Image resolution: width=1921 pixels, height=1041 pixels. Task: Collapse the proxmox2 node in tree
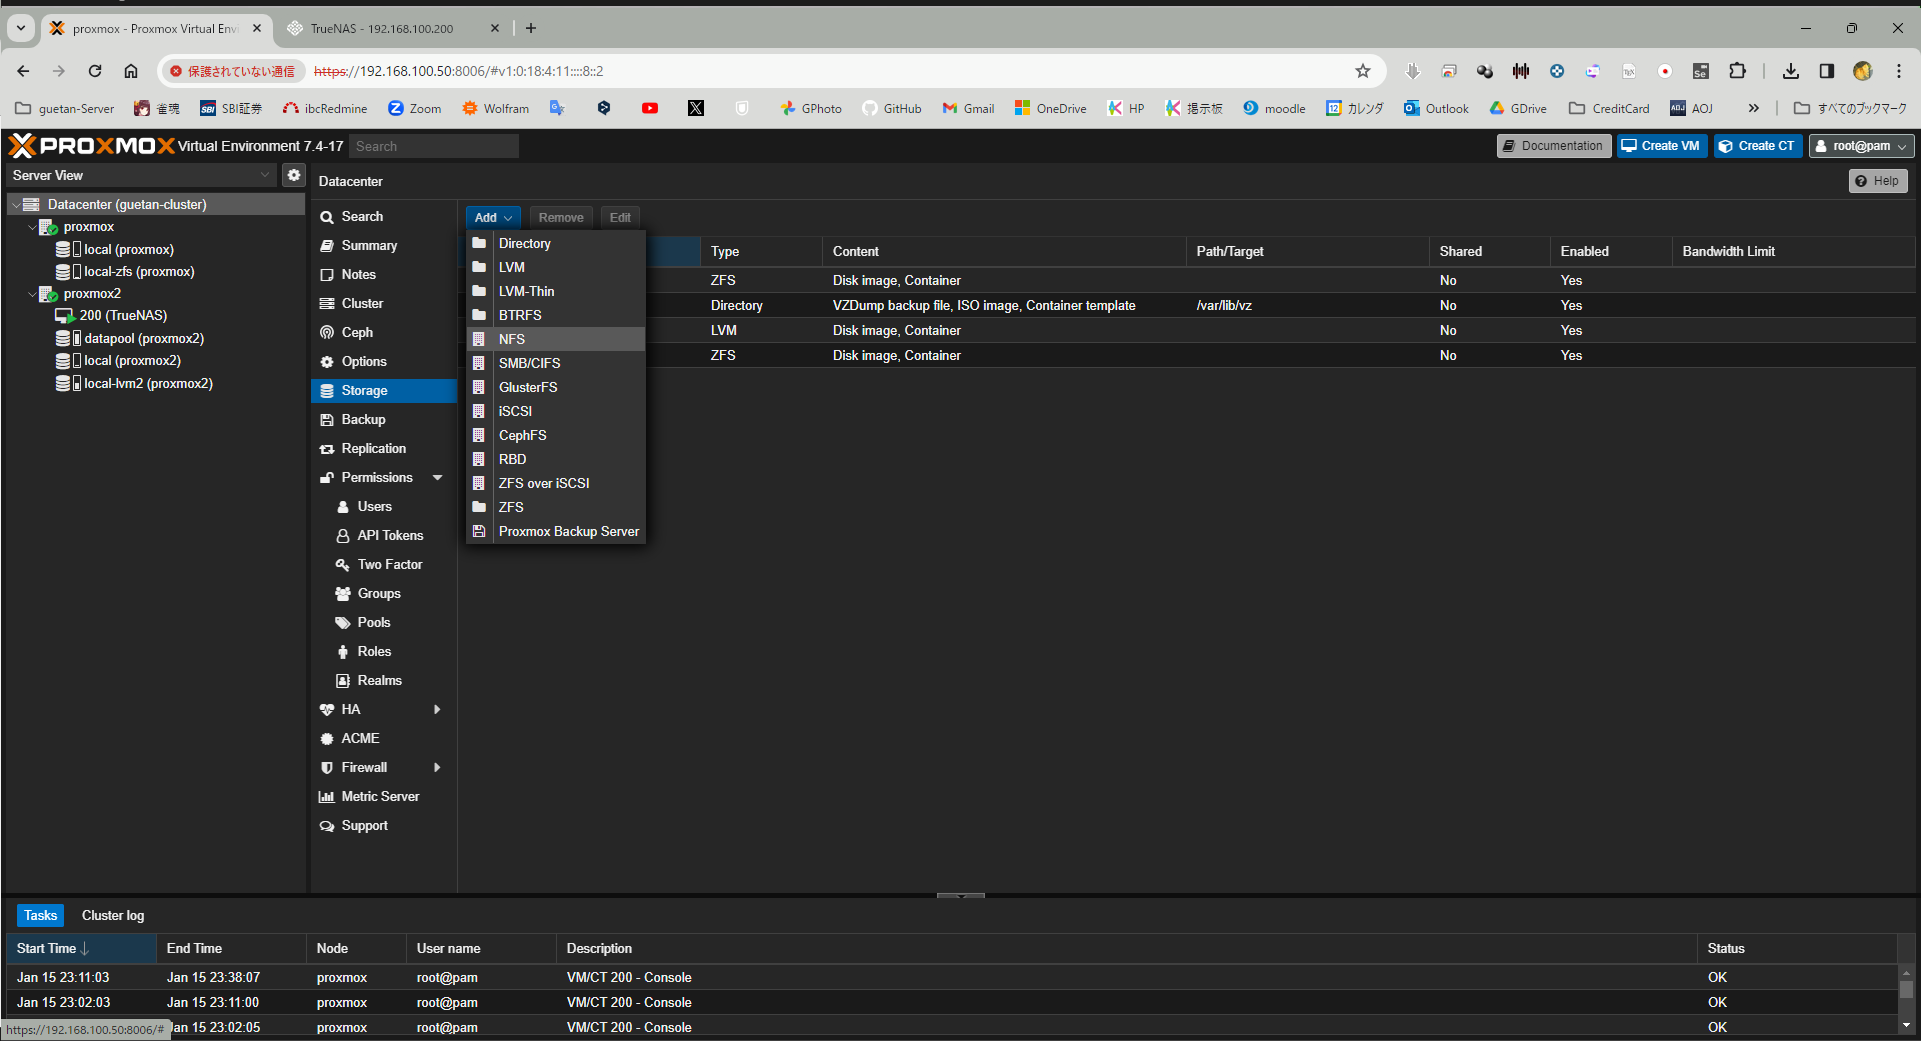32,295
